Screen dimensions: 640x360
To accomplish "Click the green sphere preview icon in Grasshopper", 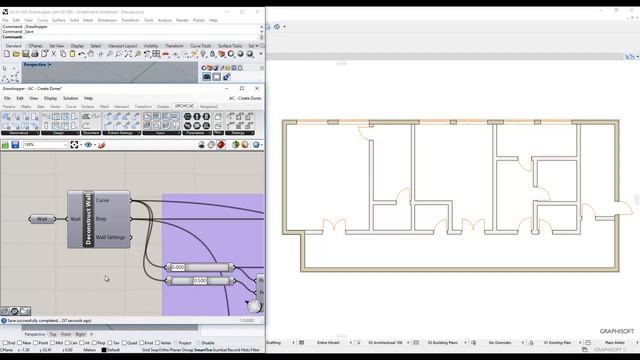I will point(236,144).
